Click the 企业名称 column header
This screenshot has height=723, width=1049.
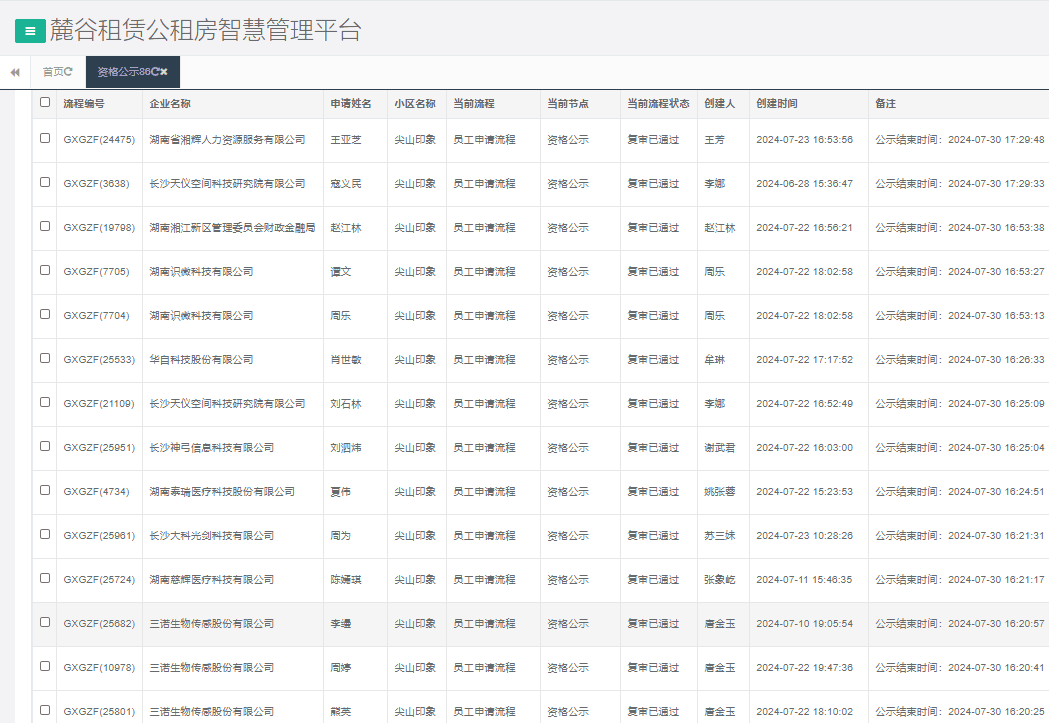click(x=170, y=103)
